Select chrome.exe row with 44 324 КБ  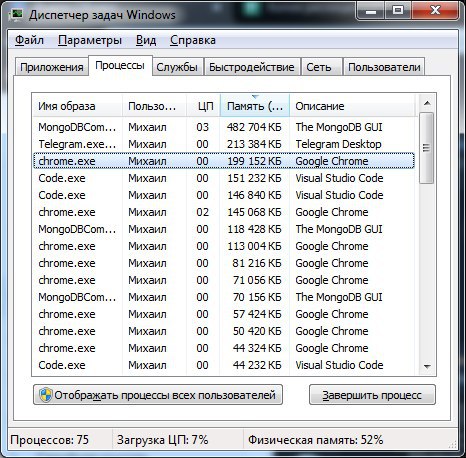224,348
